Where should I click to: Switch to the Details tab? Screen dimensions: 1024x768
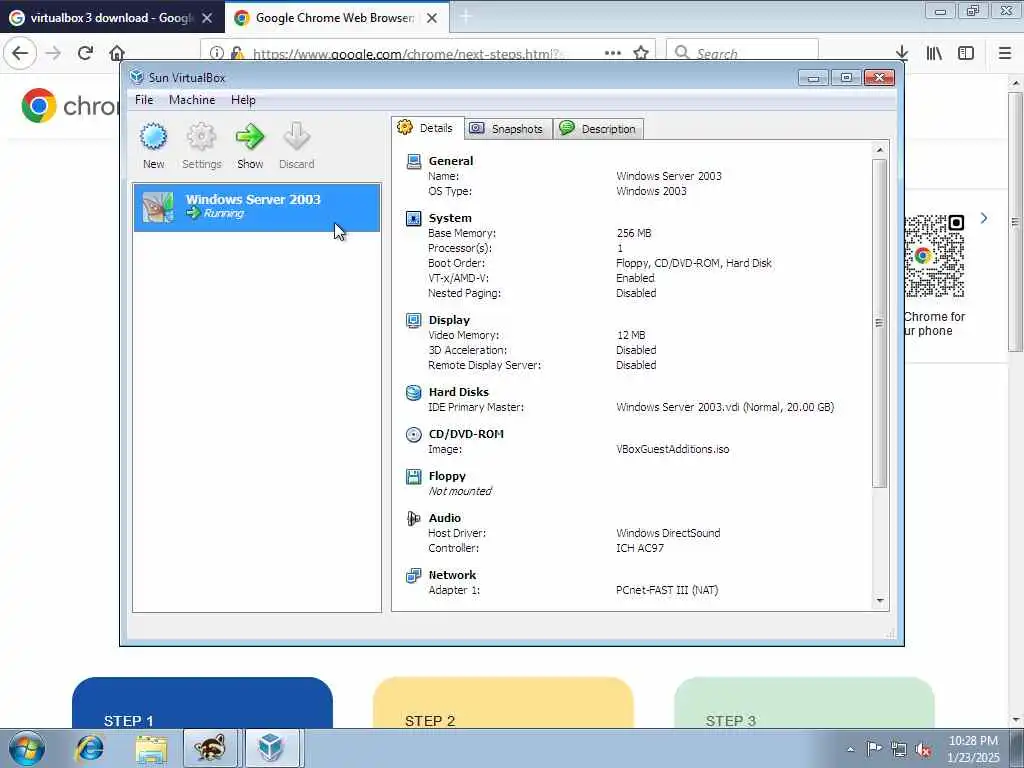coord(428,128)
